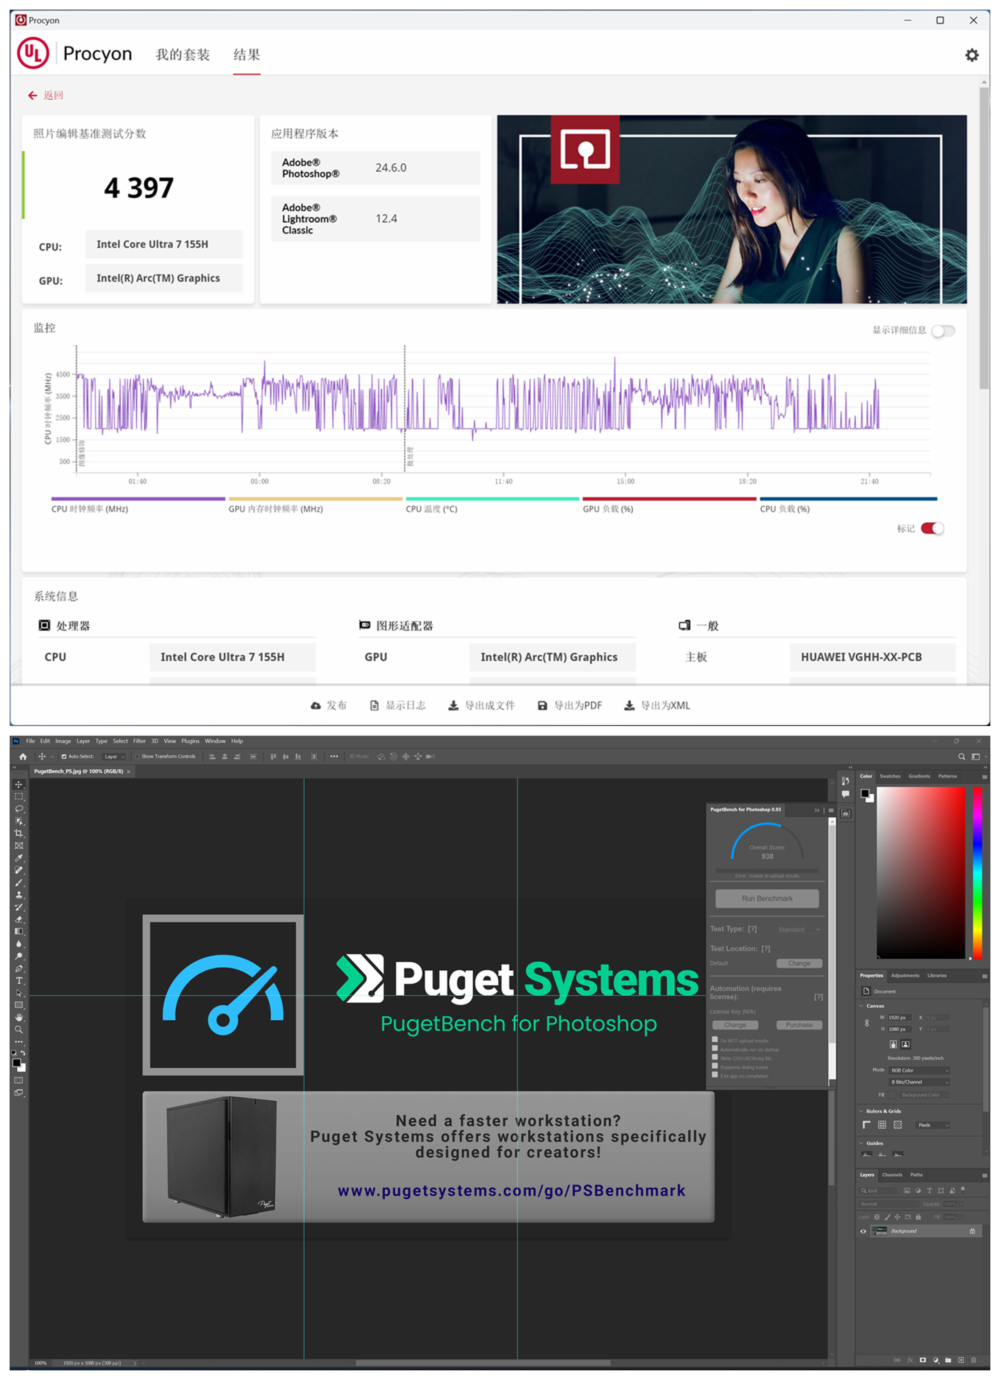The image size is (1000, 1379).
Task: Click foreground color swatch in toolbar
Action: 16,1063
